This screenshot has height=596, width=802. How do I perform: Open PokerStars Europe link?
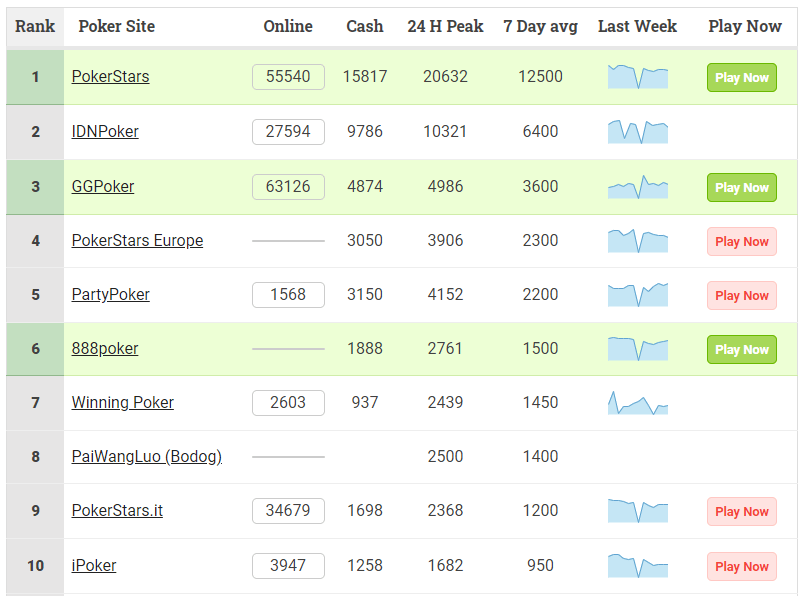[x=137, y=241]
